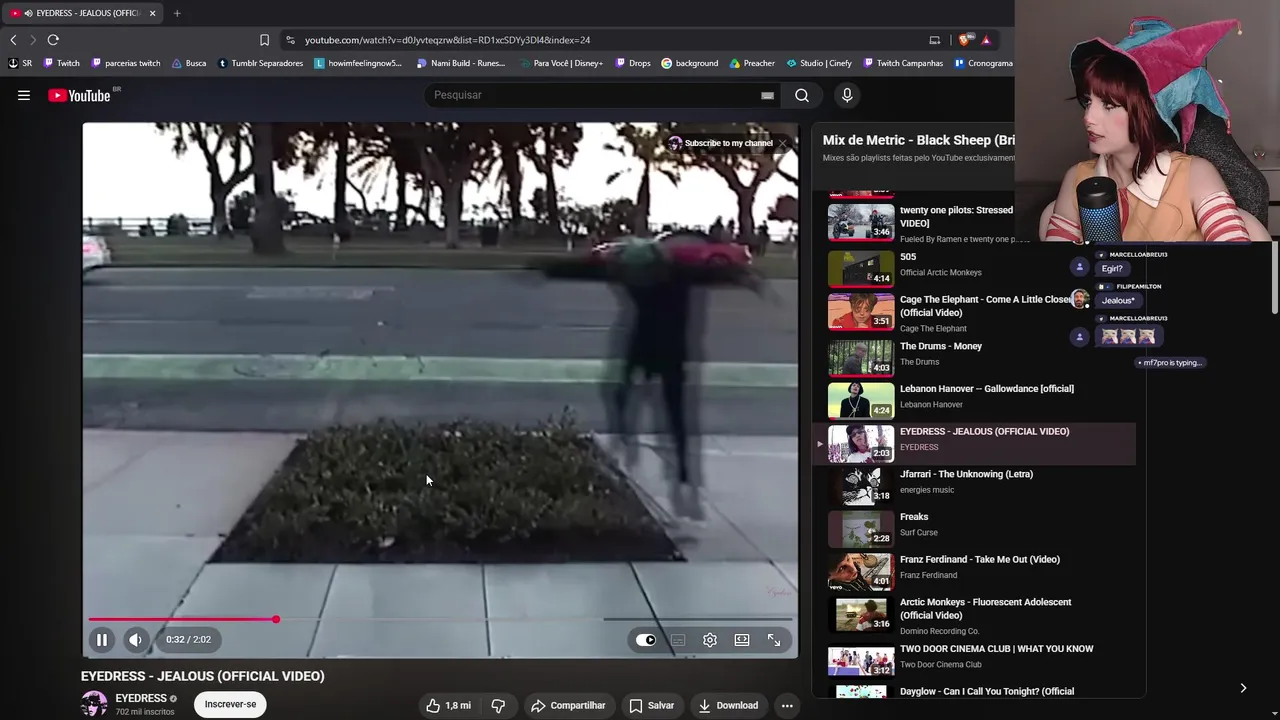Viewport: 1280px width, 720px height.
Task: Play Lebanon Hanover -- Gallowdance
Action: click(971, 400)
